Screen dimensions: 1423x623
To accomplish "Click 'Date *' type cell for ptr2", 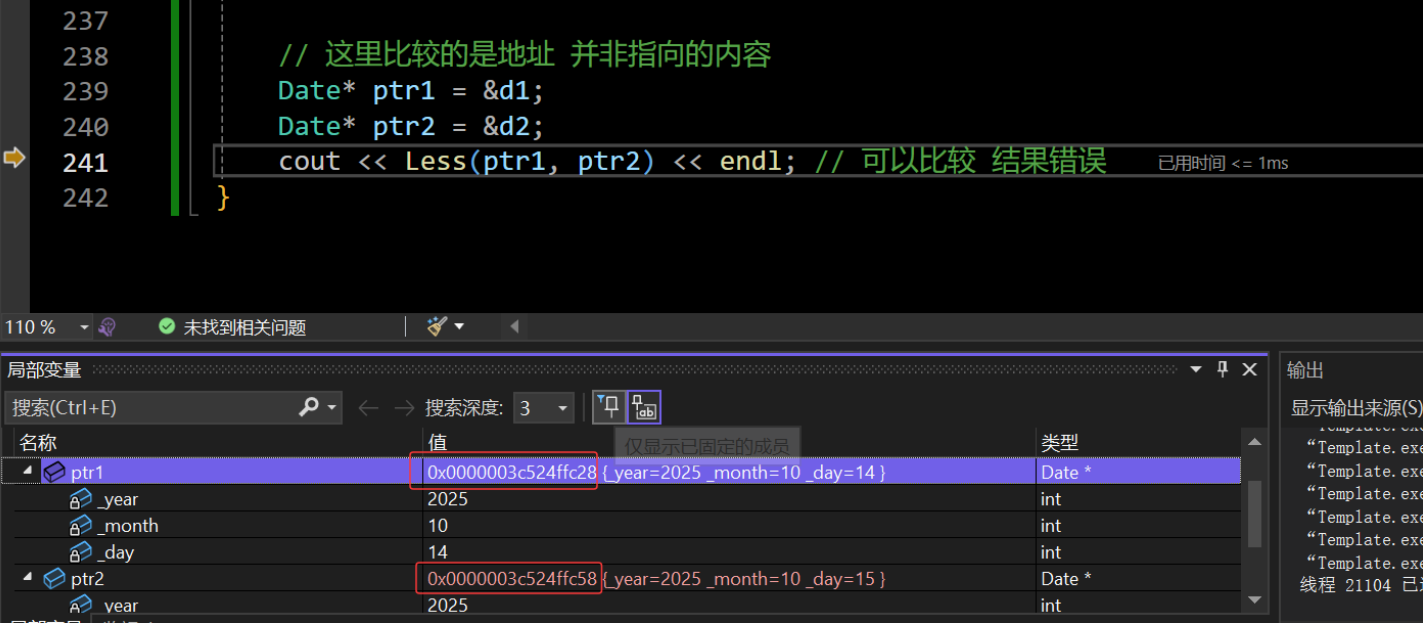I will tap(1066, 579).
